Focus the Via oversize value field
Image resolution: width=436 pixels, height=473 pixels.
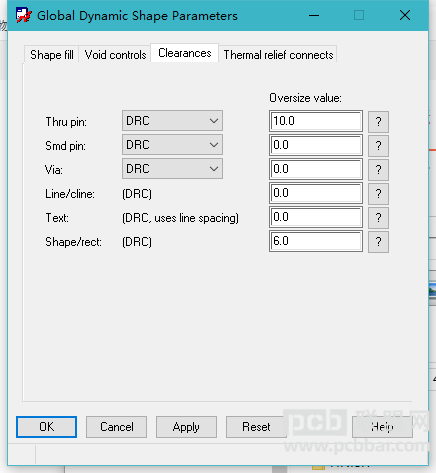click(x=316, y=169)
